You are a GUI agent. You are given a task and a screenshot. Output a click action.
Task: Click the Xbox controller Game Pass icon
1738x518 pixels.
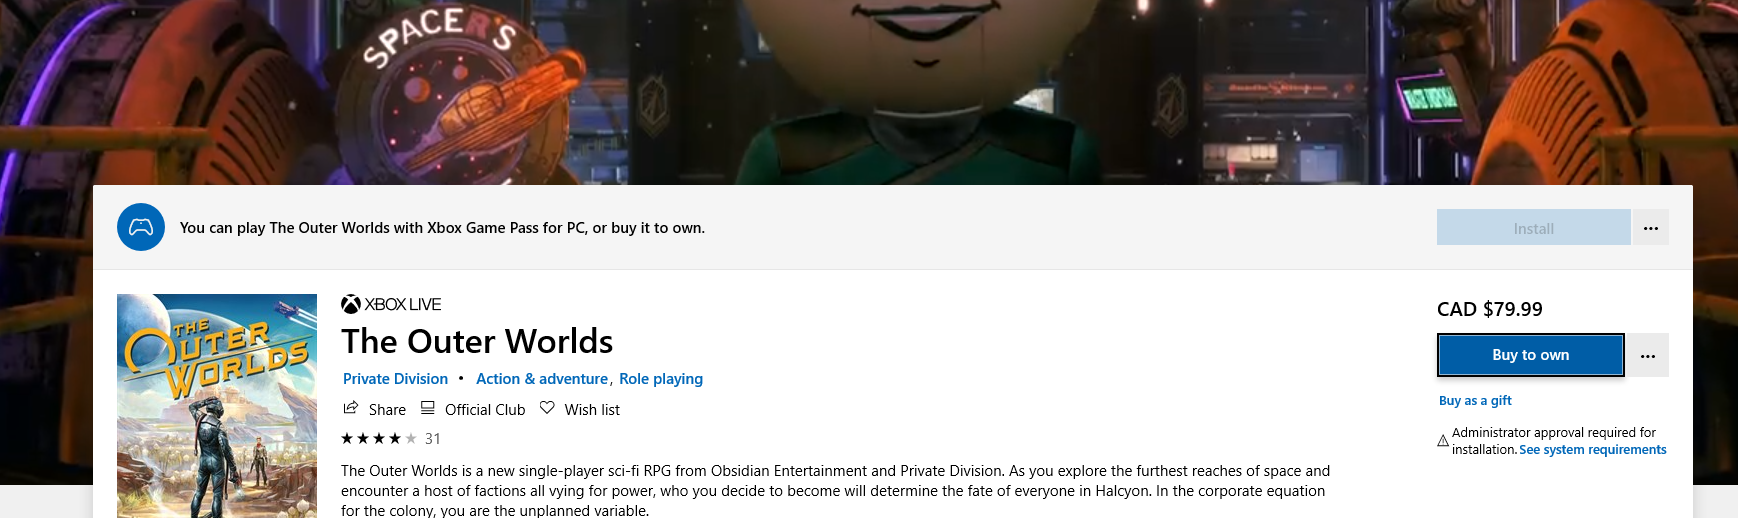[x=141, y=227]
